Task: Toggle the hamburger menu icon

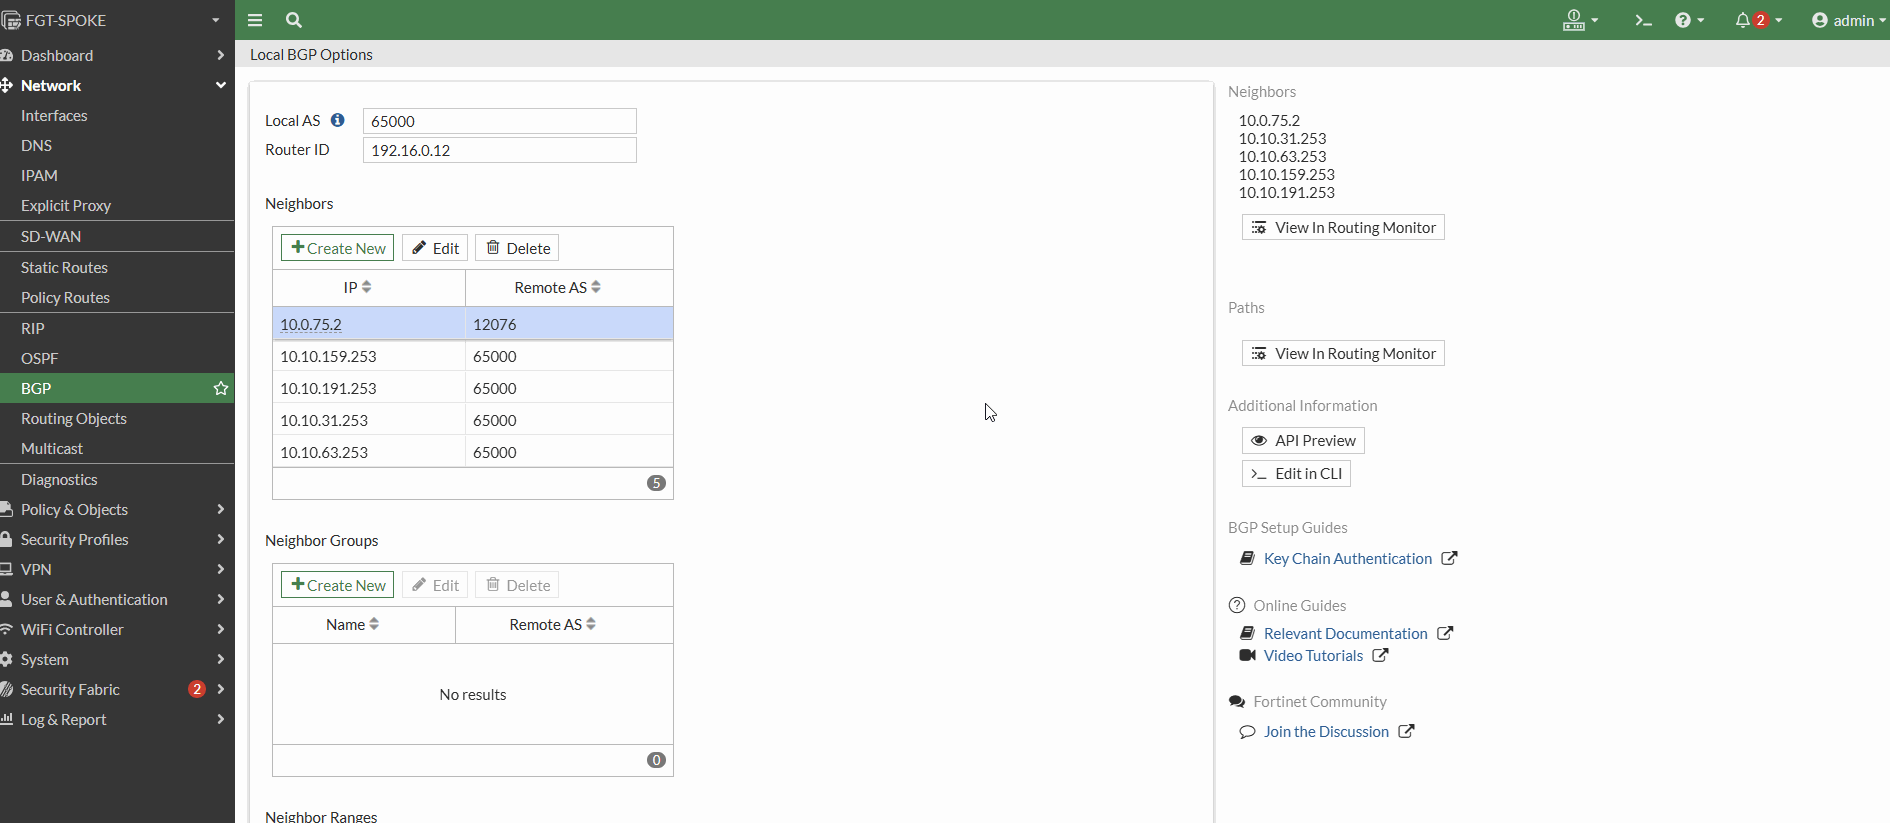Action: (x=255, y=20)
